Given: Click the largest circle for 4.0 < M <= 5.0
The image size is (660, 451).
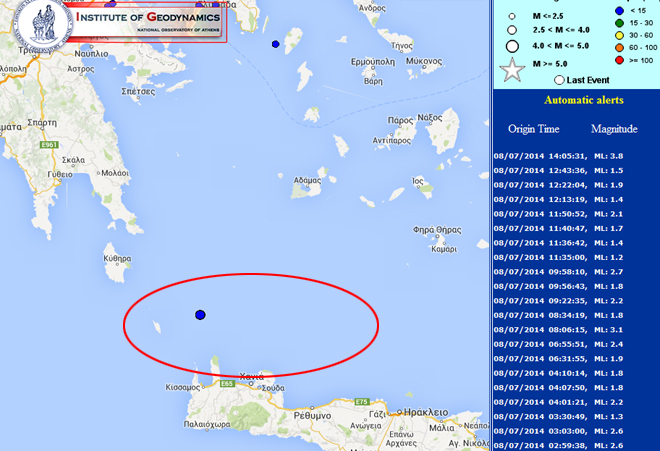Looking at the screenshot, I should tap(512, 45).
